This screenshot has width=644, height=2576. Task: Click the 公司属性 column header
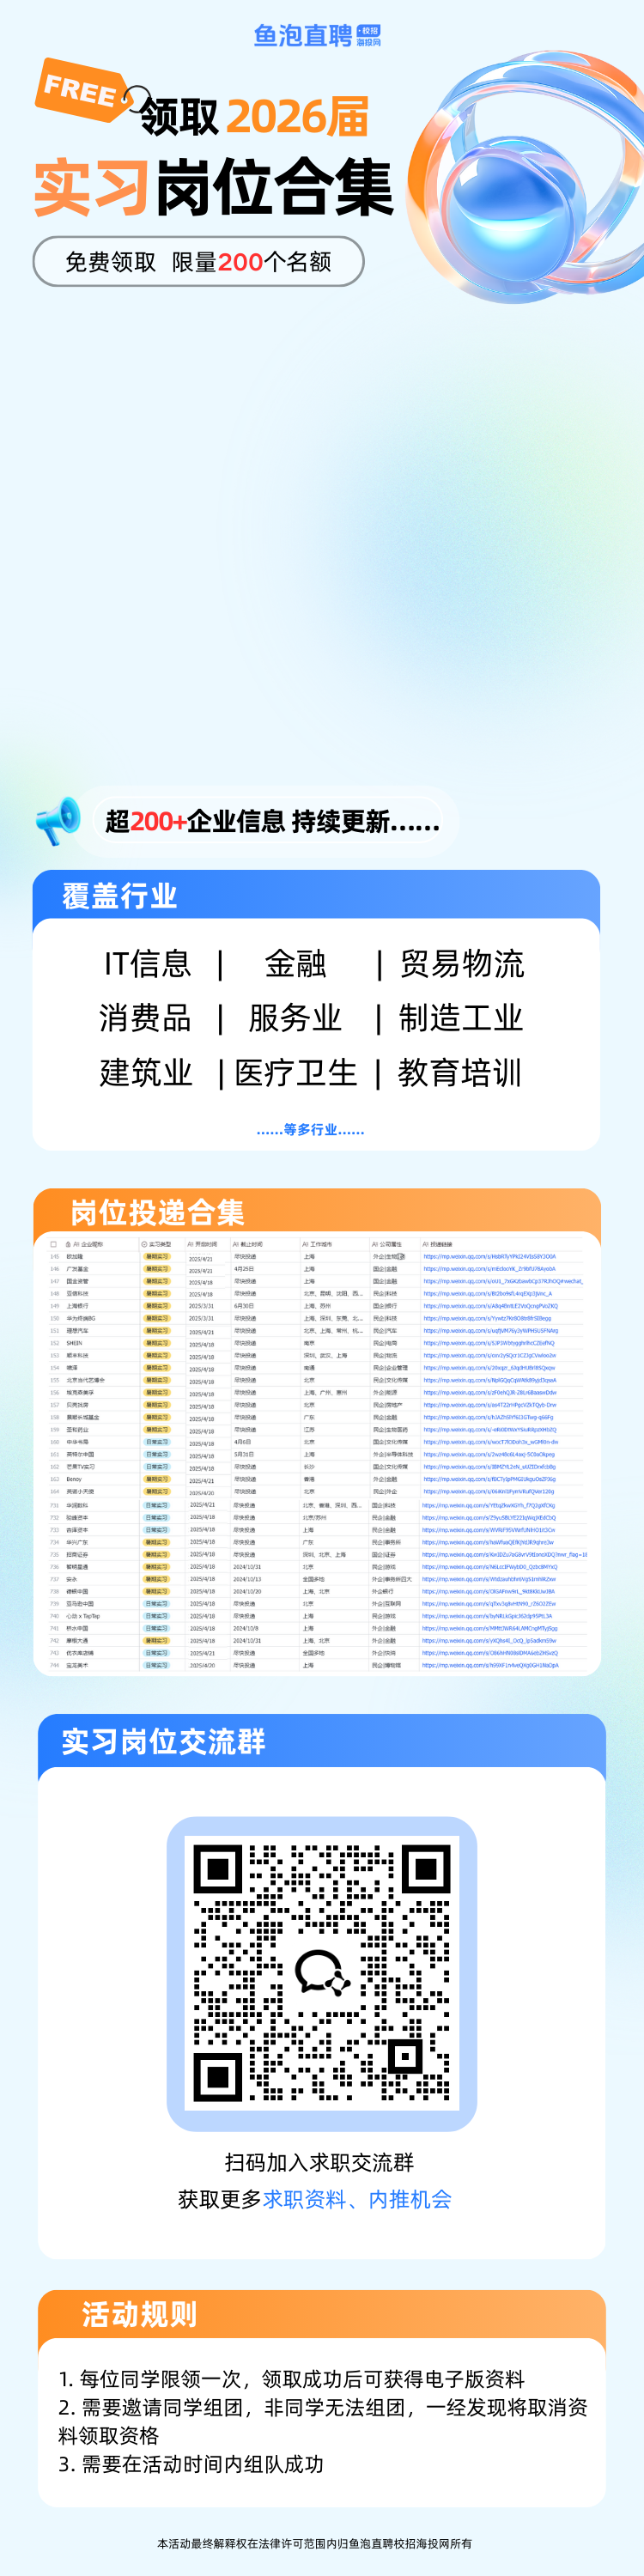[x=388, y=1244]
